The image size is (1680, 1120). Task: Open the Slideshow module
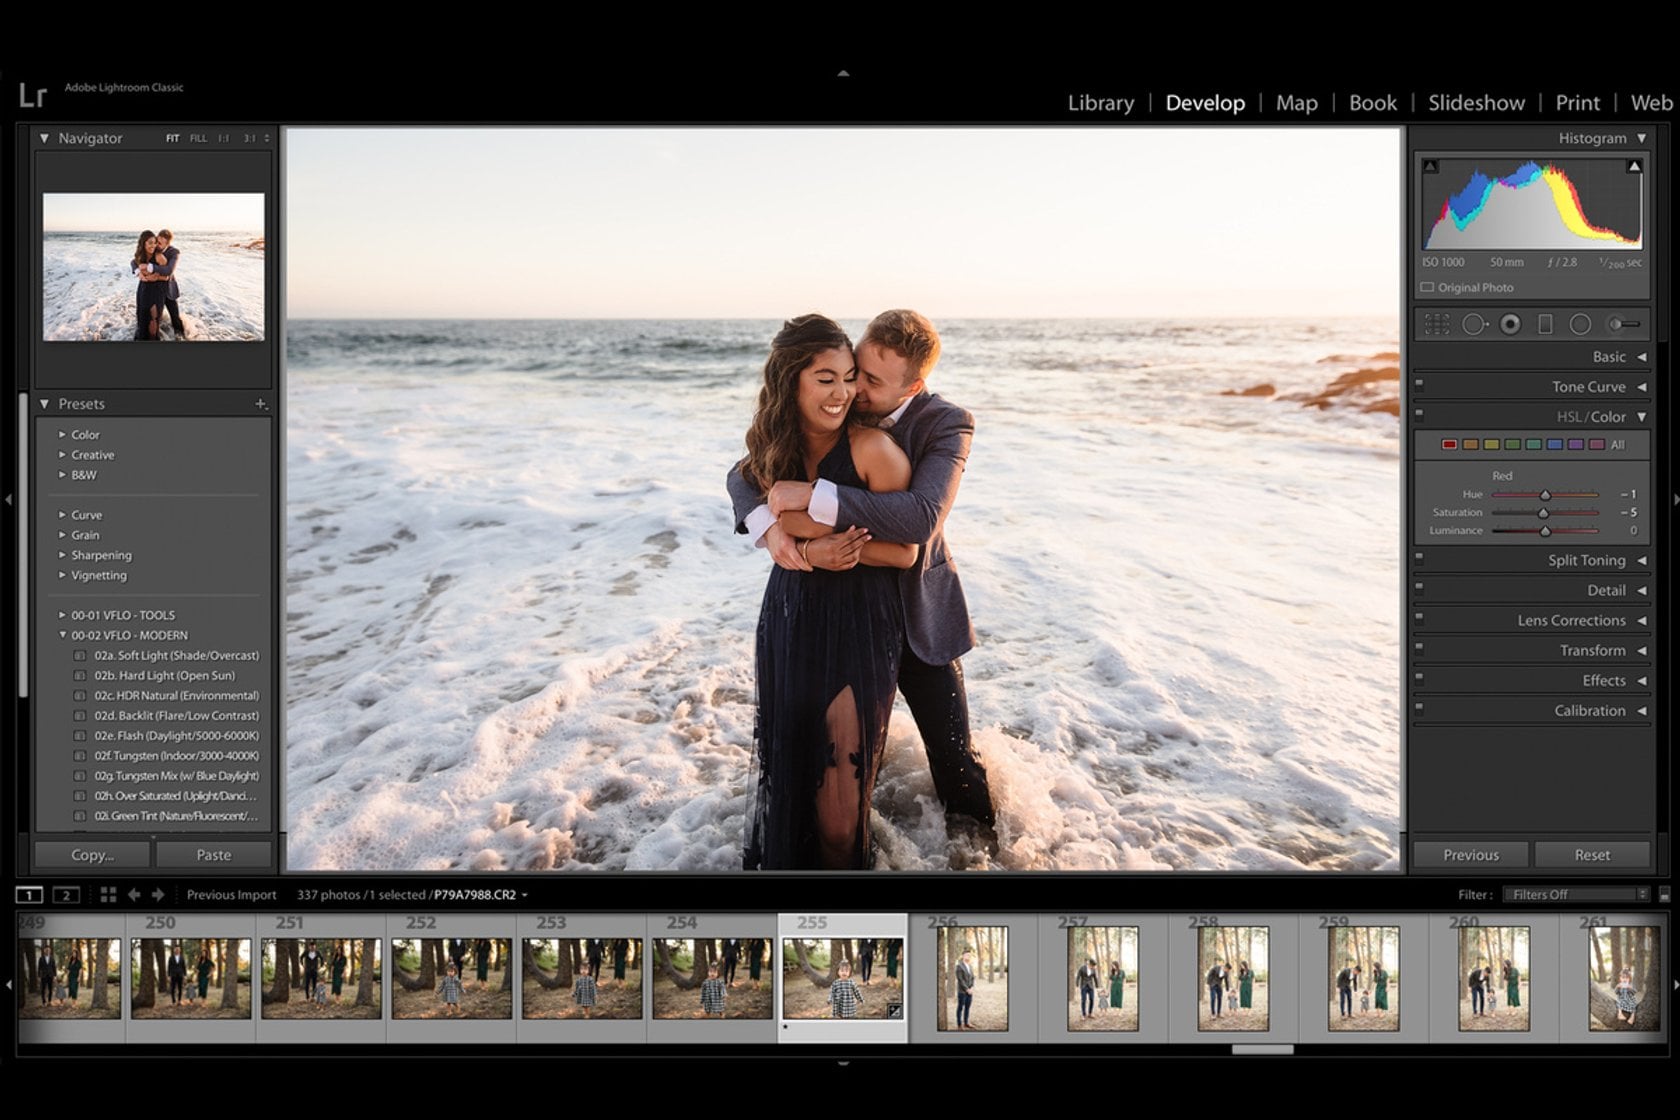coord(1475,103)
